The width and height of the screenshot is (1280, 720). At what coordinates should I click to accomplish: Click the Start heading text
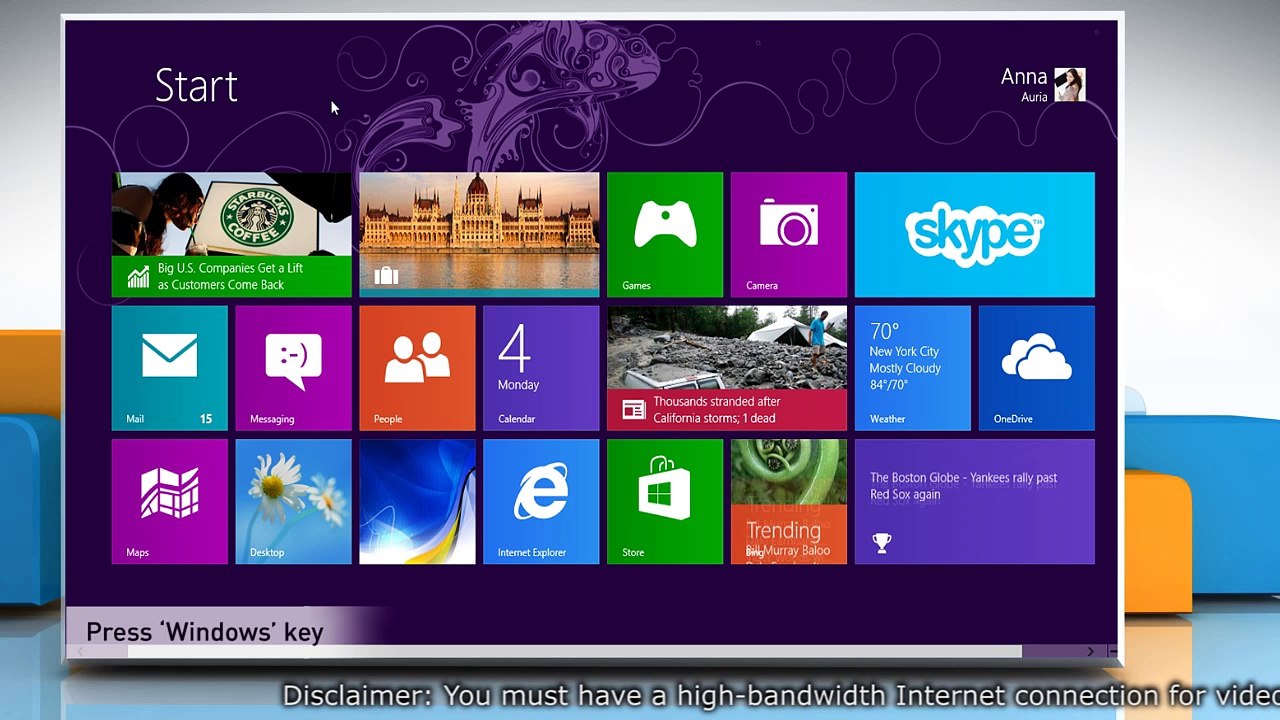pos(196,86)
